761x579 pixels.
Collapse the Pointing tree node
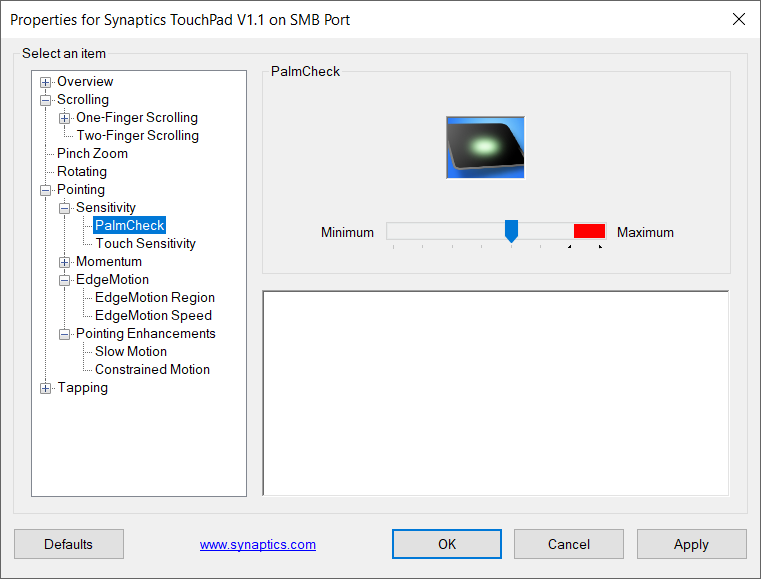click(x=45, y=190)
